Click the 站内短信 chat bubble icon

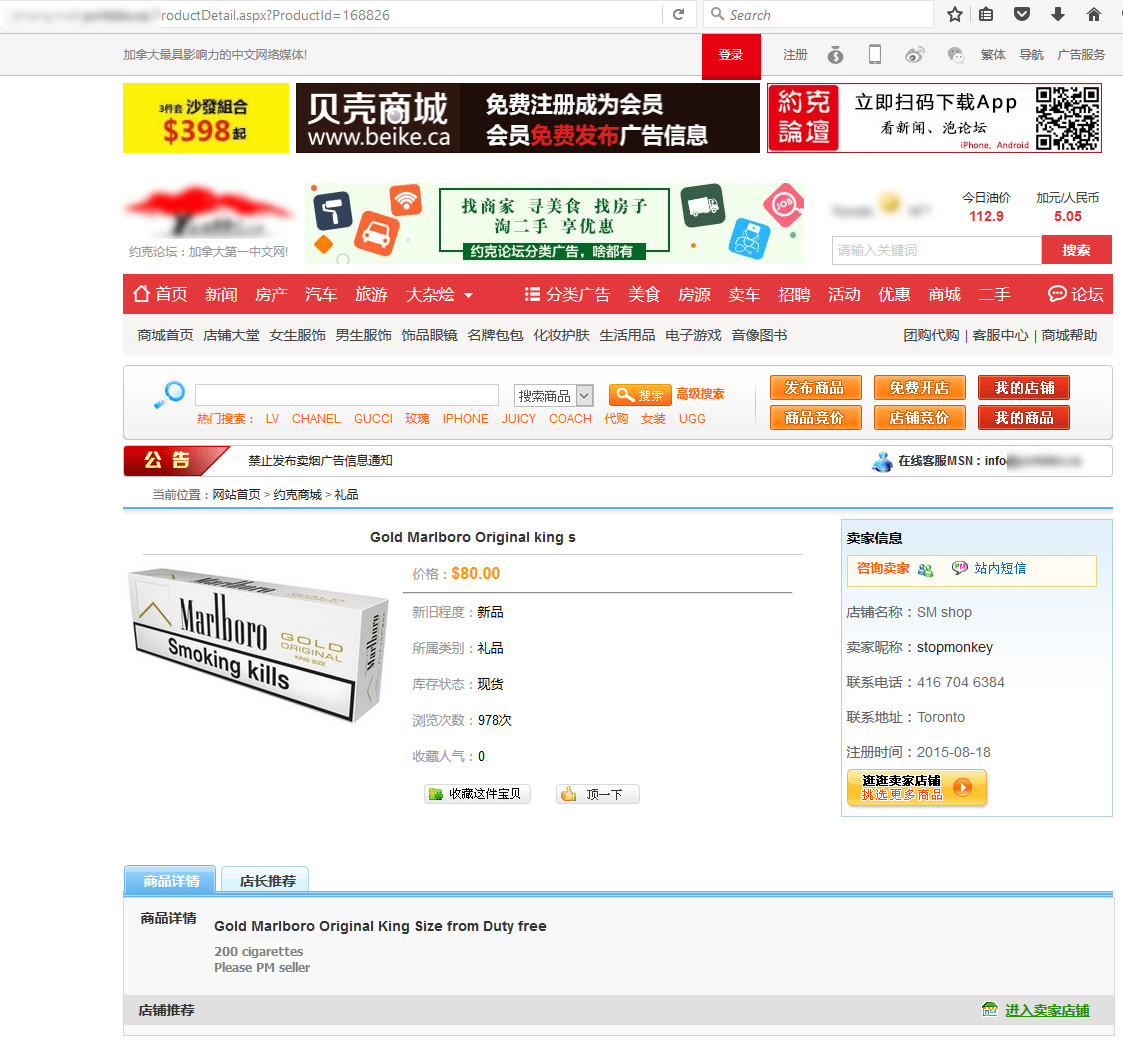click(x=960, y=568)
